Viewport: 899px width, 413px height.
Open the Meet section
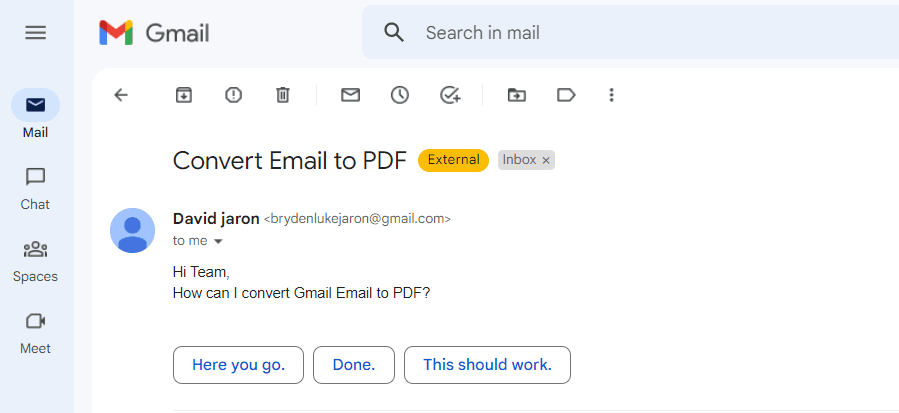pos(35,332)
